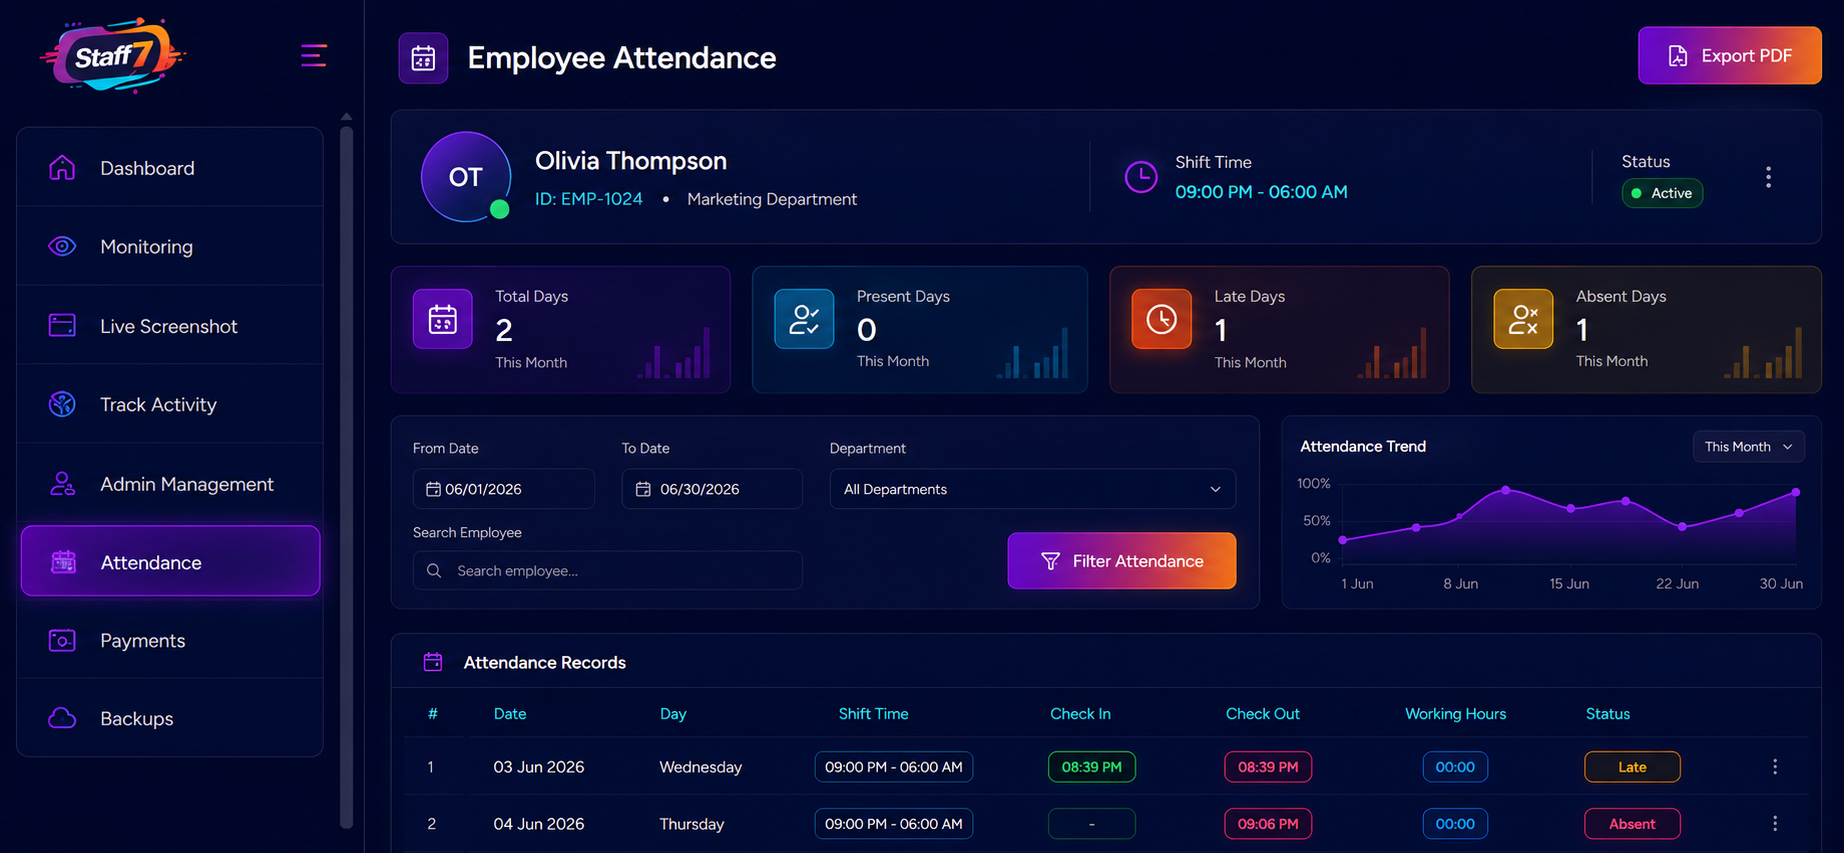Image resolution: width=1844 pixels, height=853 pixels.
Task: Open Live Screenshot section
Action: point(170,325)
